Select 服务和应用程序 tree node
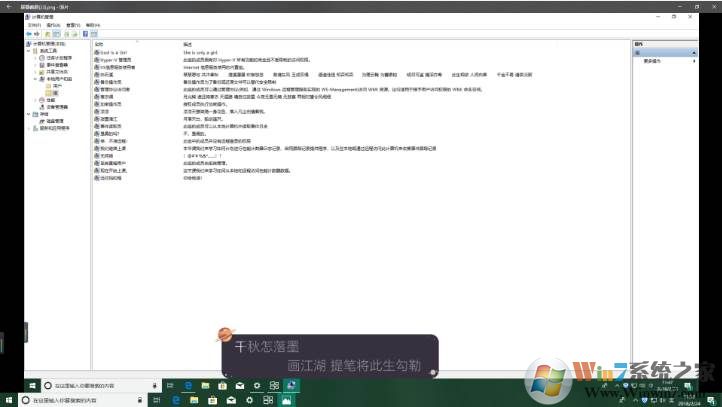This screenshot has height=407, width=722. [x=55, y=128]
